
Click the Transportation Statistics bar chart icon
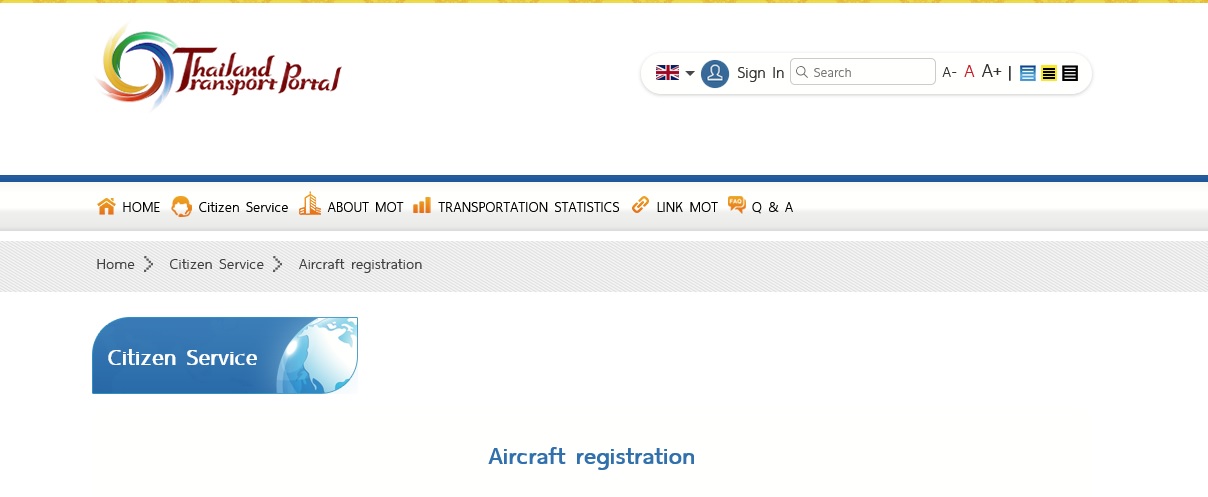[422, 205]
